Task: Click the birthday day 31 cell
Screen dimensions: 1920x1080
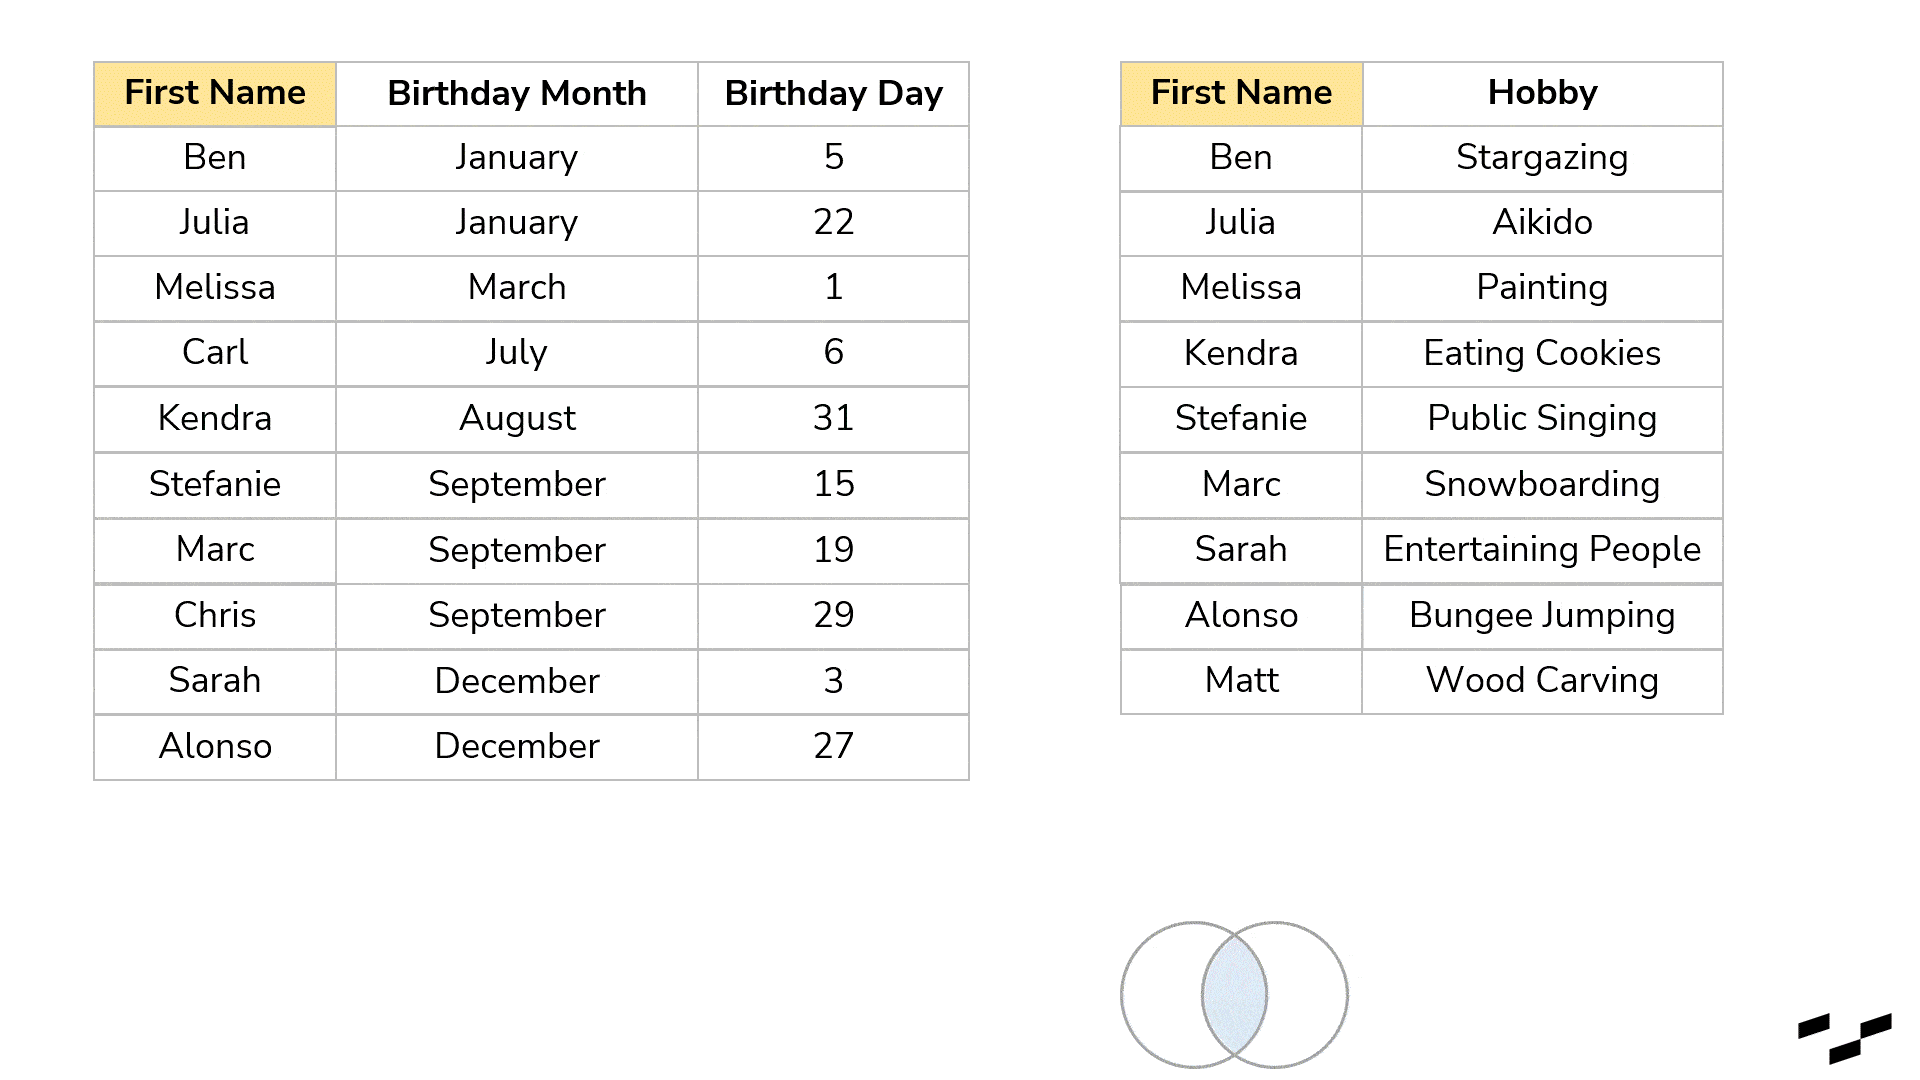Action: pyautogui.click(x=833, y=419)
